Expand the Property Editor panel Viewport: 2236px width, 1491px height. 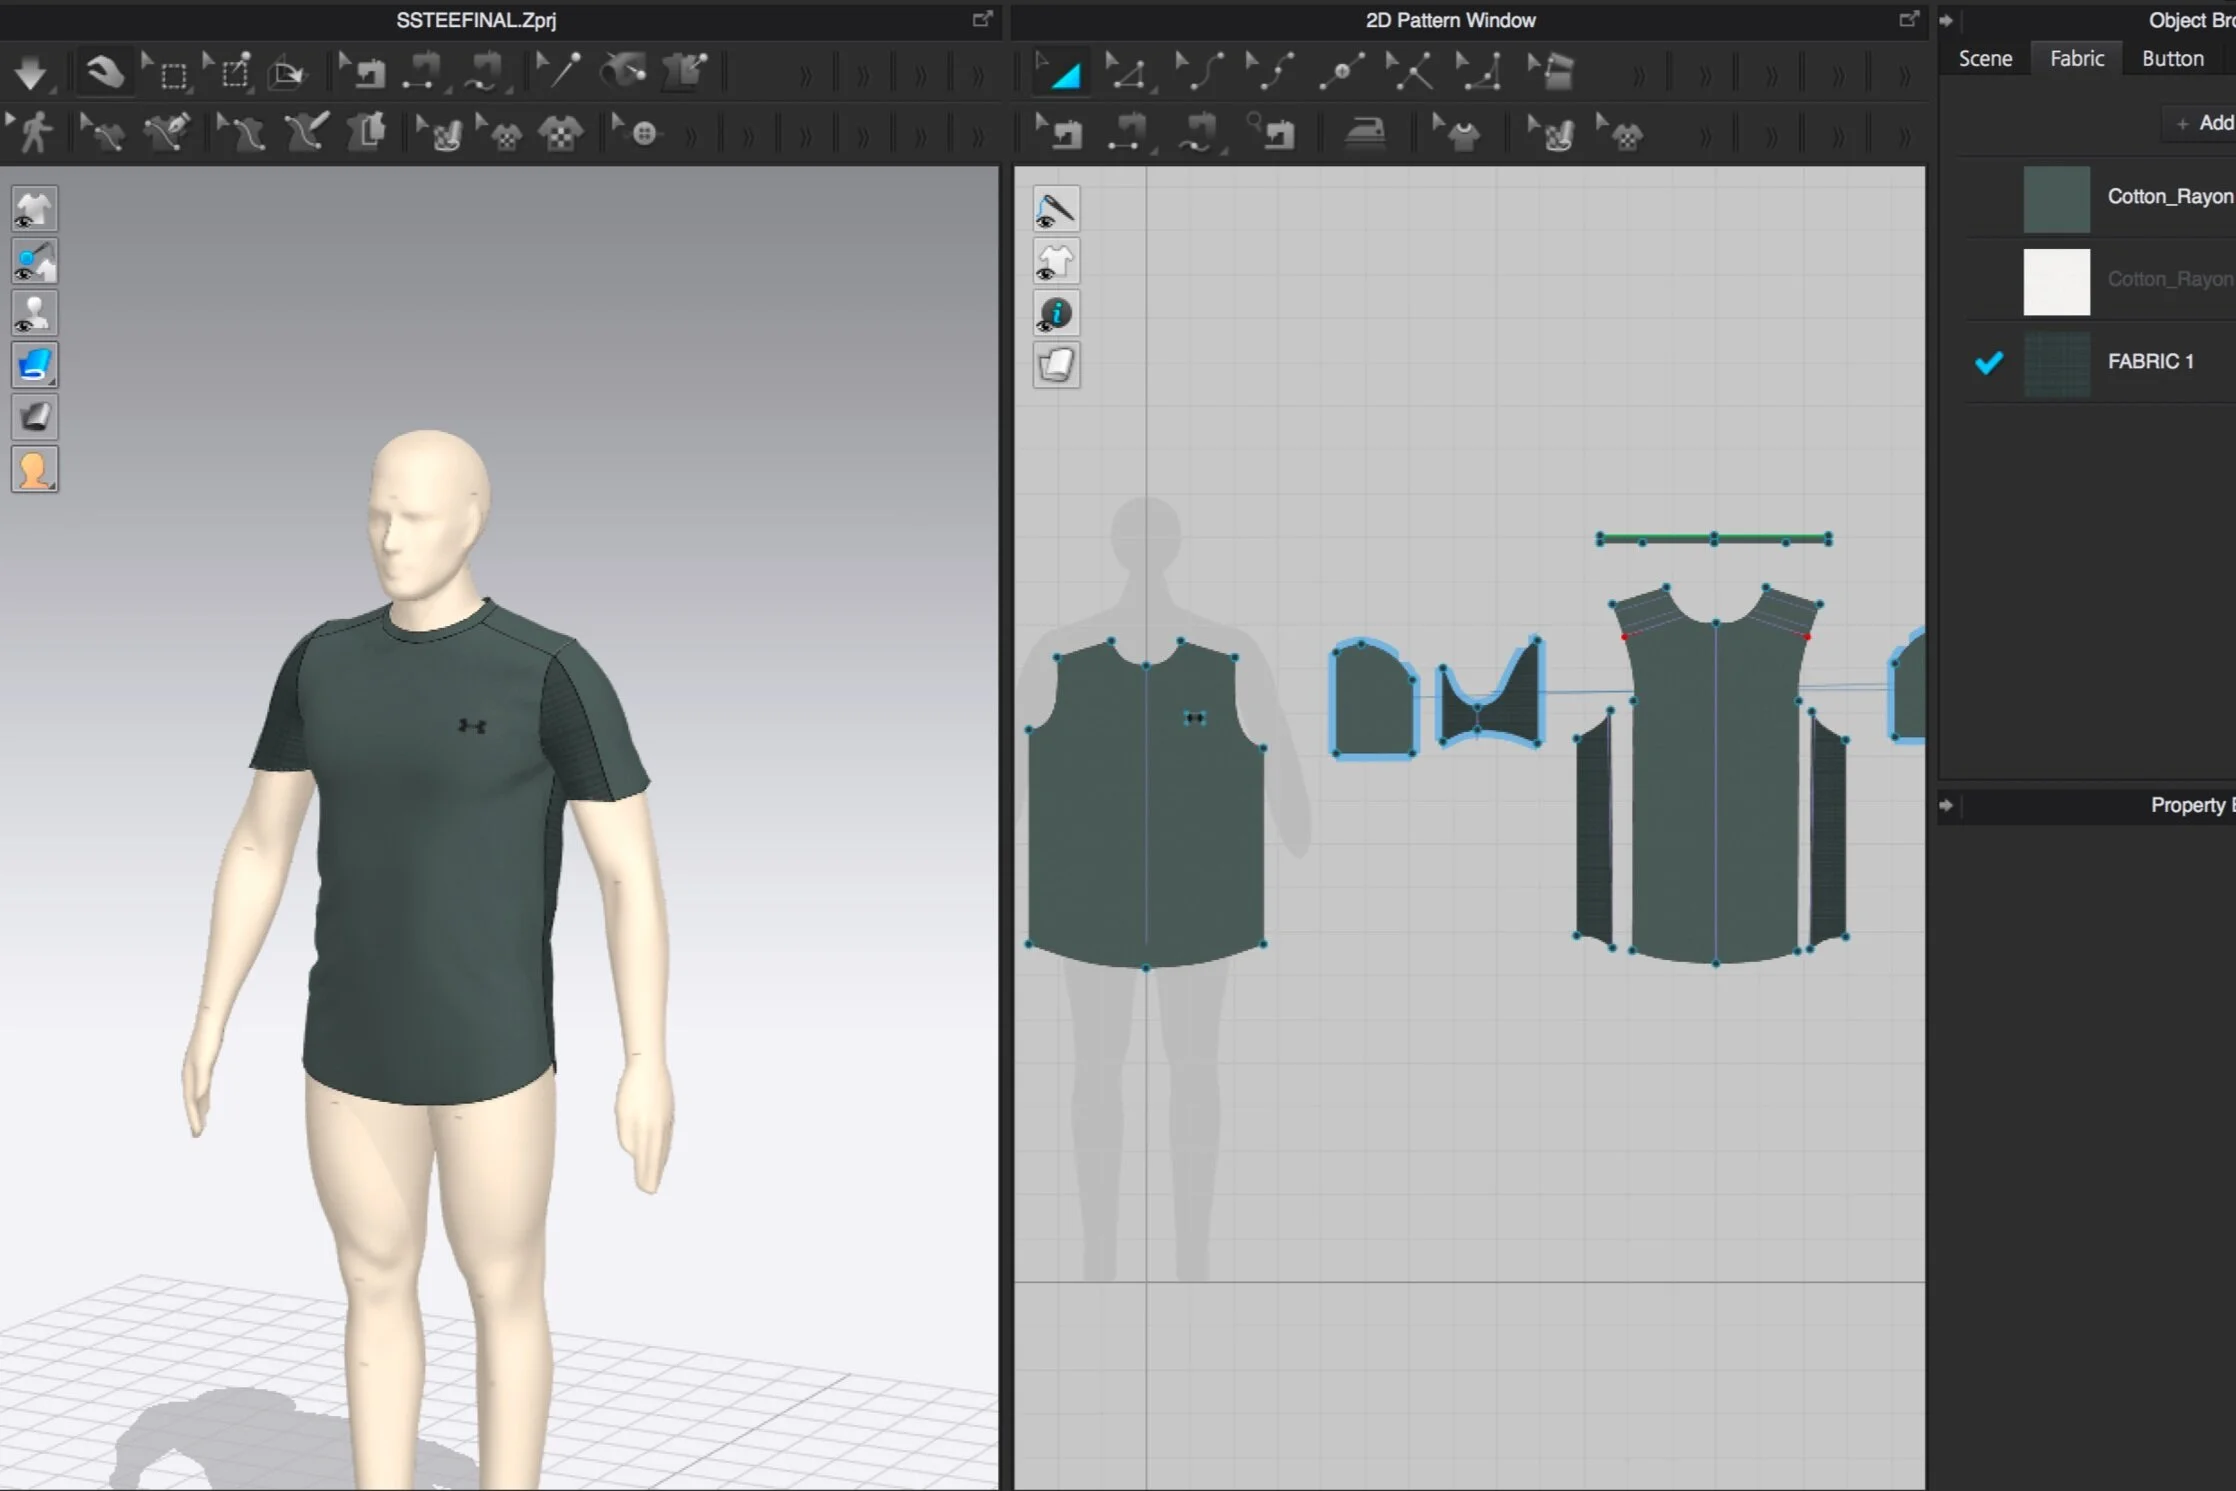[x=1948, y=804]
